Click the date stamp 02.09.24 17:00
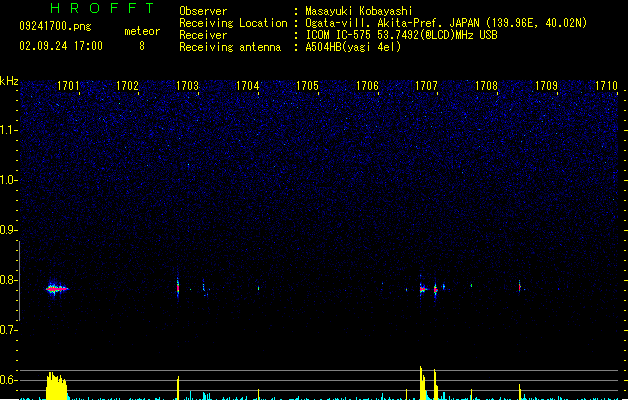The image size is (629, 400). pyautogui.click(x=61, y=46)
